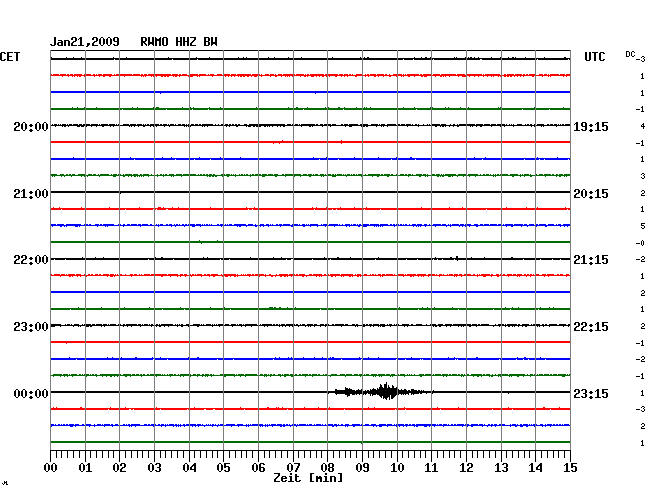650x494 pixels.
Task: Click the "07" minute tick label
Action: coord(293,468)
